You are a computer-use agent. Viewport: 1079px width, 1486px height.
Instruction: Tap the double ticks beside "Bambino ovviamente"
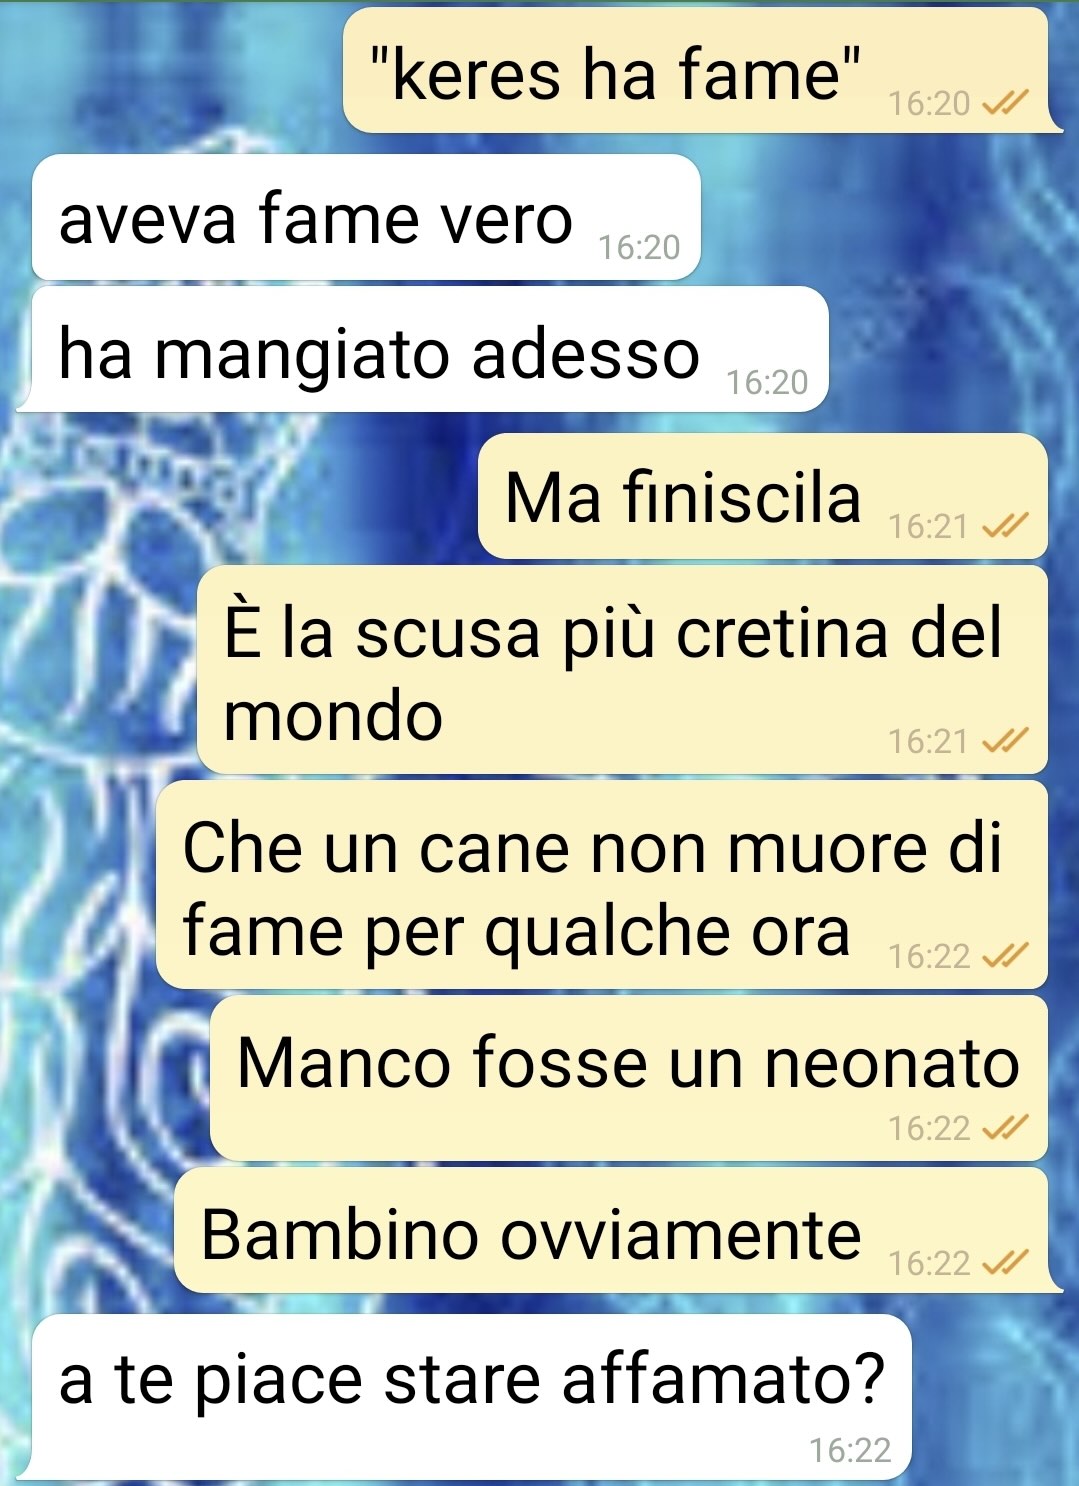click(x=1005, y=1263)
